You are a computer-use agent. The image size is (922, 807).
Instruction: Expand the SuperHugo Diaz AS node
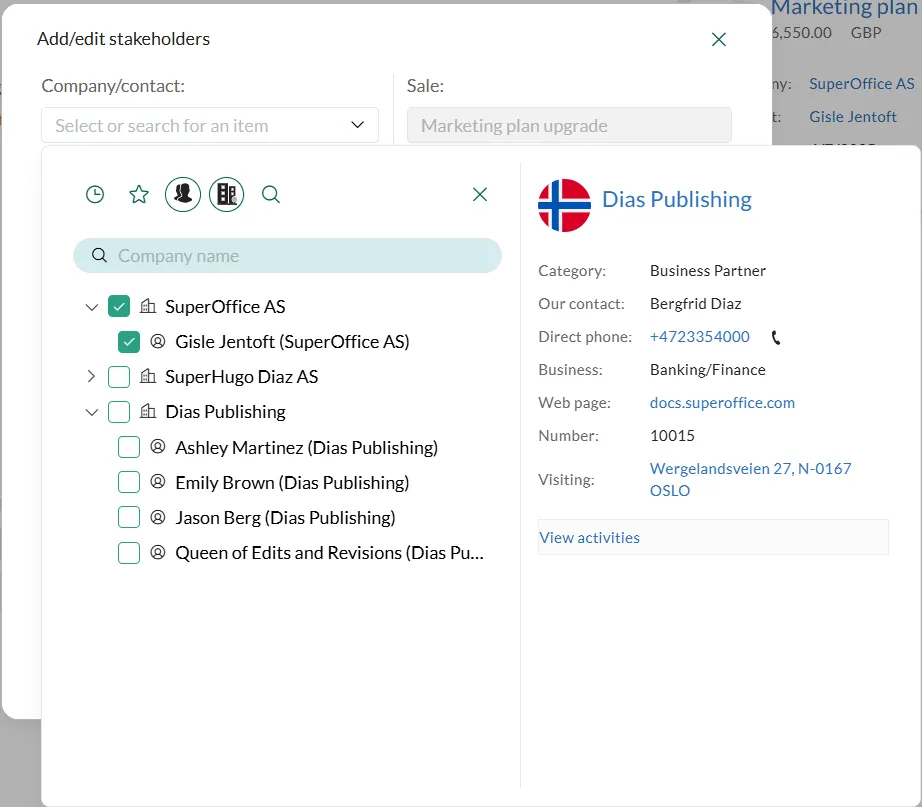(x=91, y=377)
